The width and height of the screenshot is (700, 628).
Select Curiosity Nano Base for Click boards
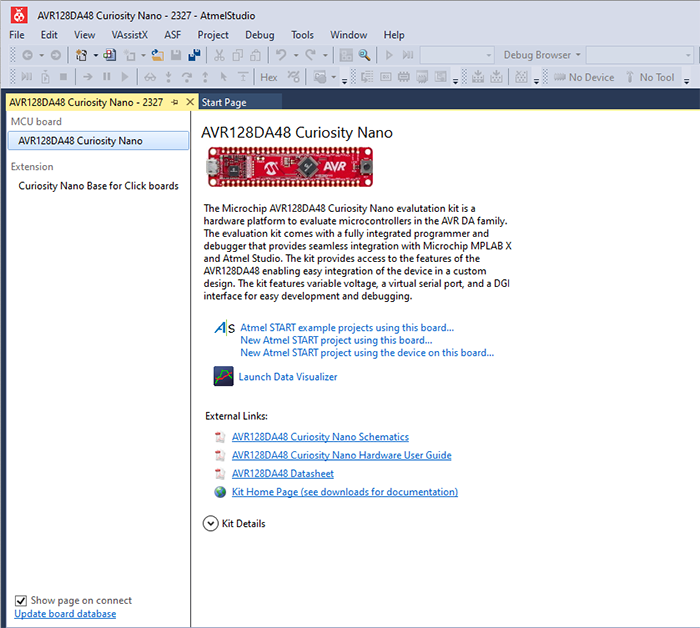pos(98,185)
